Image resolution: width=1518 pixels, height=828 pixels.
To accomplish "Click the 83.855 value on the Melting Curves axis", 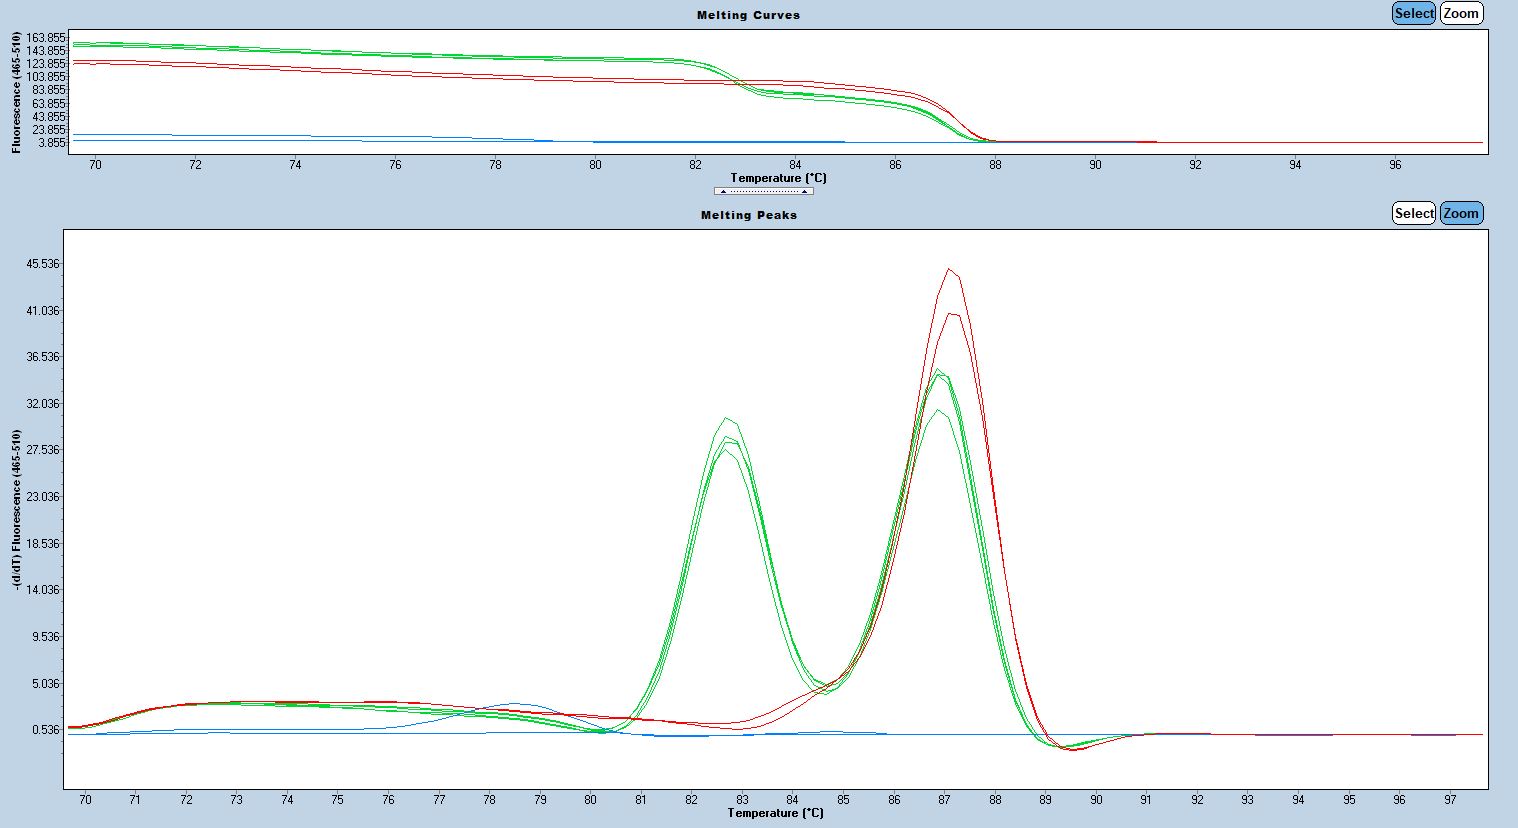I will click(49, 91).
